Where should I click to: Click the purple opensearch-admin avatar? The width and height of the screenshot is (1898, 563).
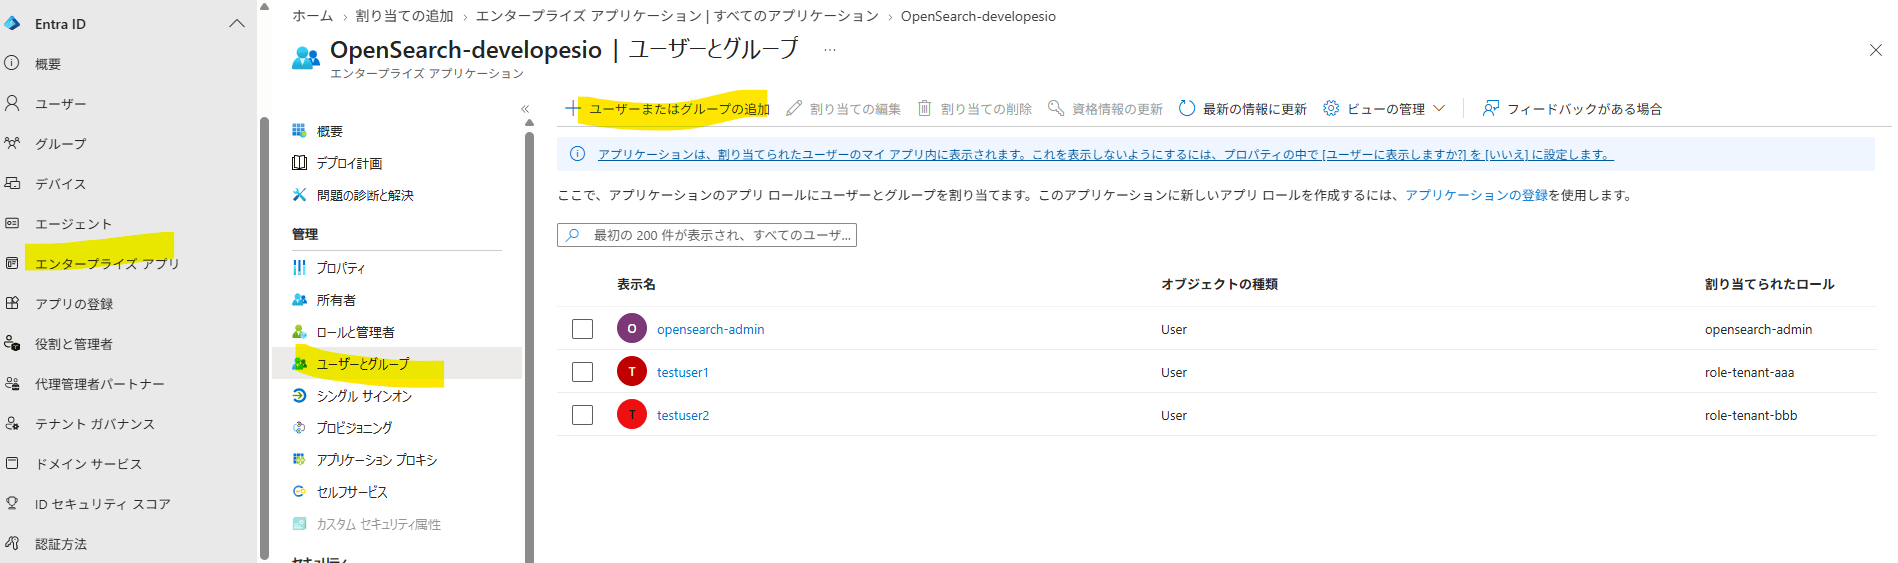631,328
